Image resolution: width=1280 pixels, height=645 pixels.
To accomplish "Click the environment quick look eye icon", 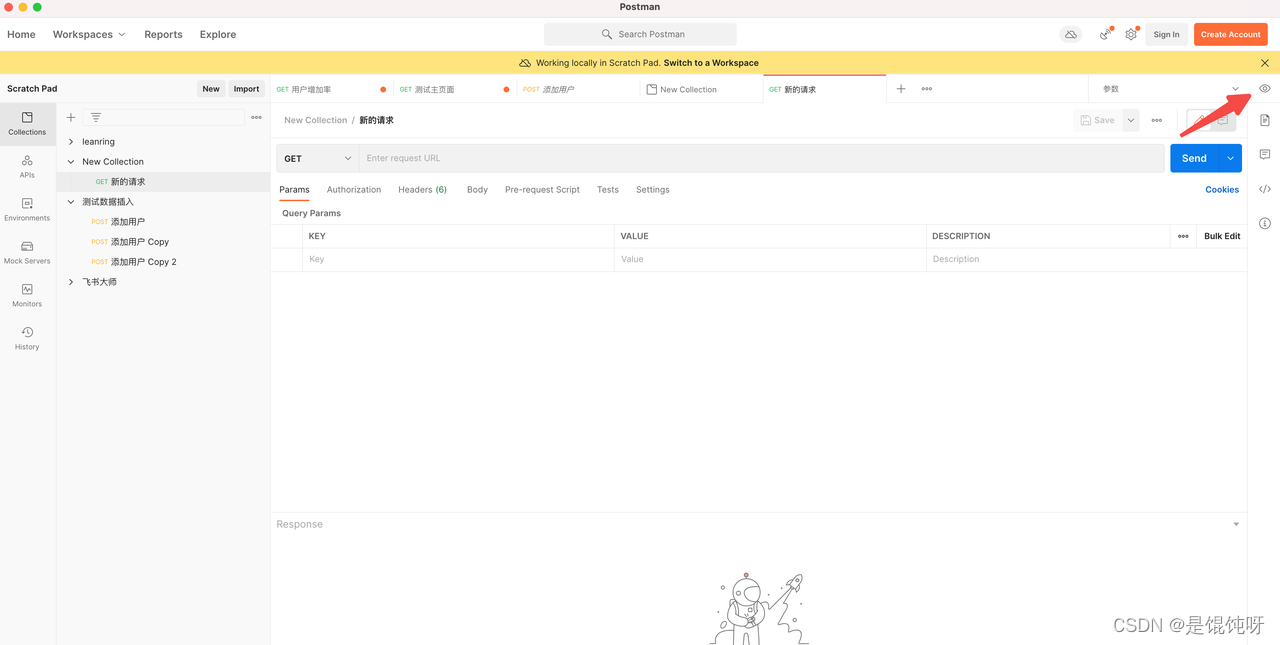I will [x=1265, y=89].
